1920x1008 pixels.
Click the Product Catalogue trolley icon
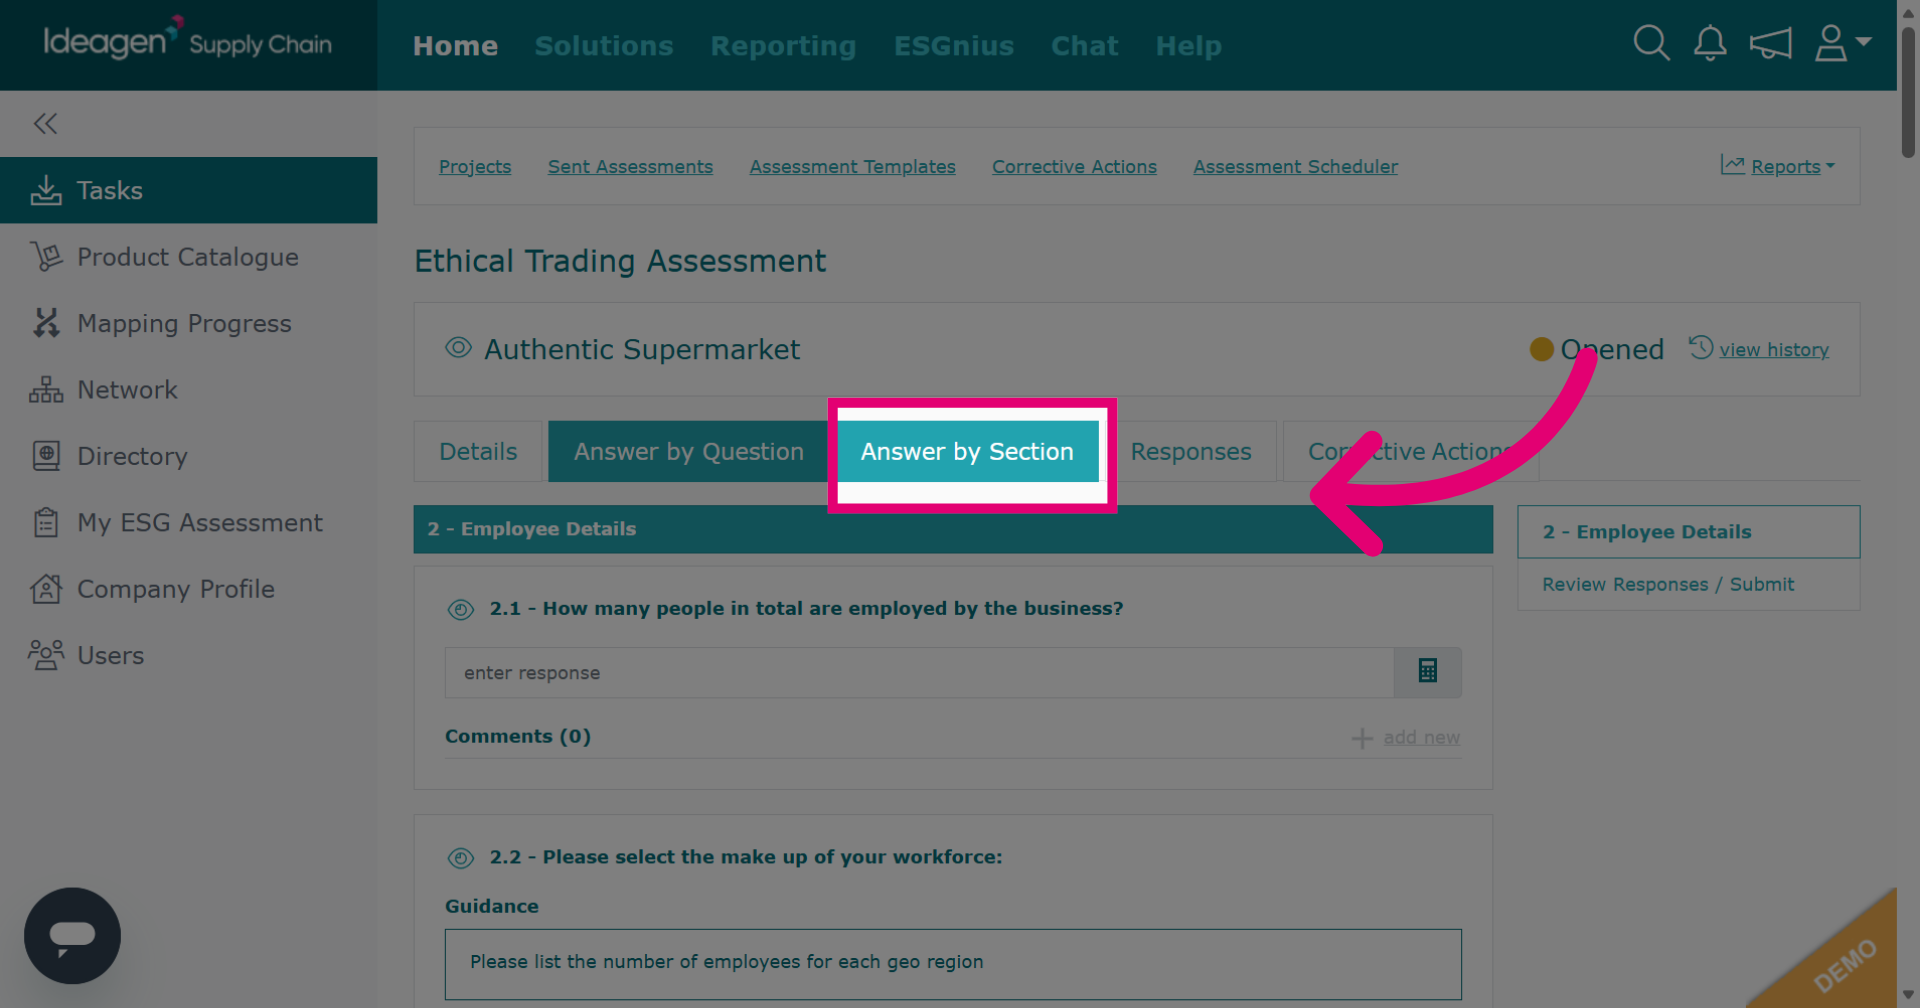pos(46,257)
